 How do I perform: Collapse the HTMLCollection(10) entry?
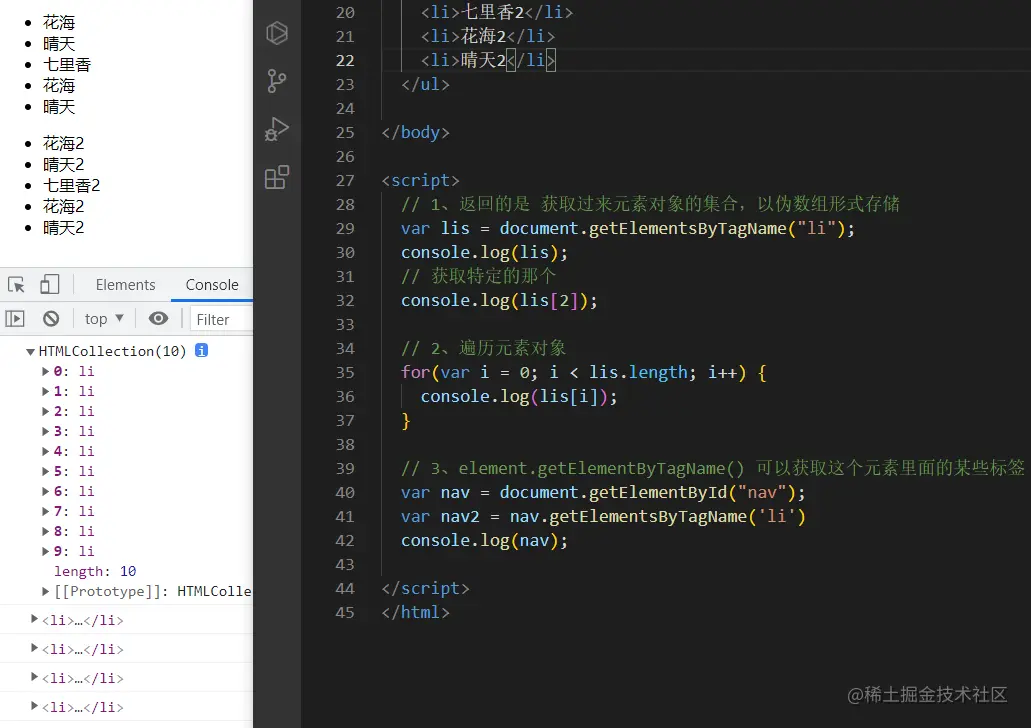pyautogui.click(x=30, y=352)
